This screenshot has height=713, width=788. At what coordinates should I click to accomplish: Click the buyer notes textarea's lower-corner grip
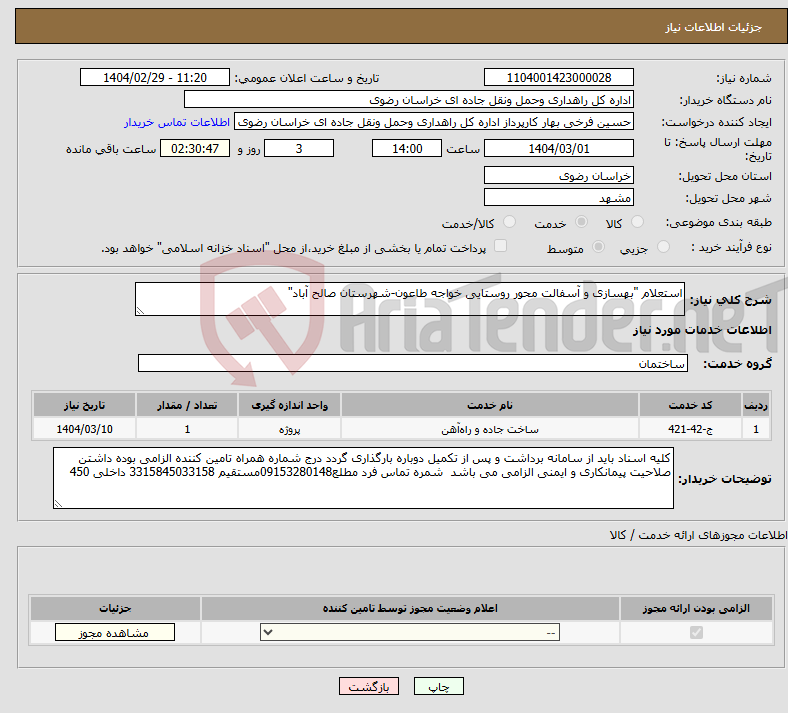[x=58, y=503]
